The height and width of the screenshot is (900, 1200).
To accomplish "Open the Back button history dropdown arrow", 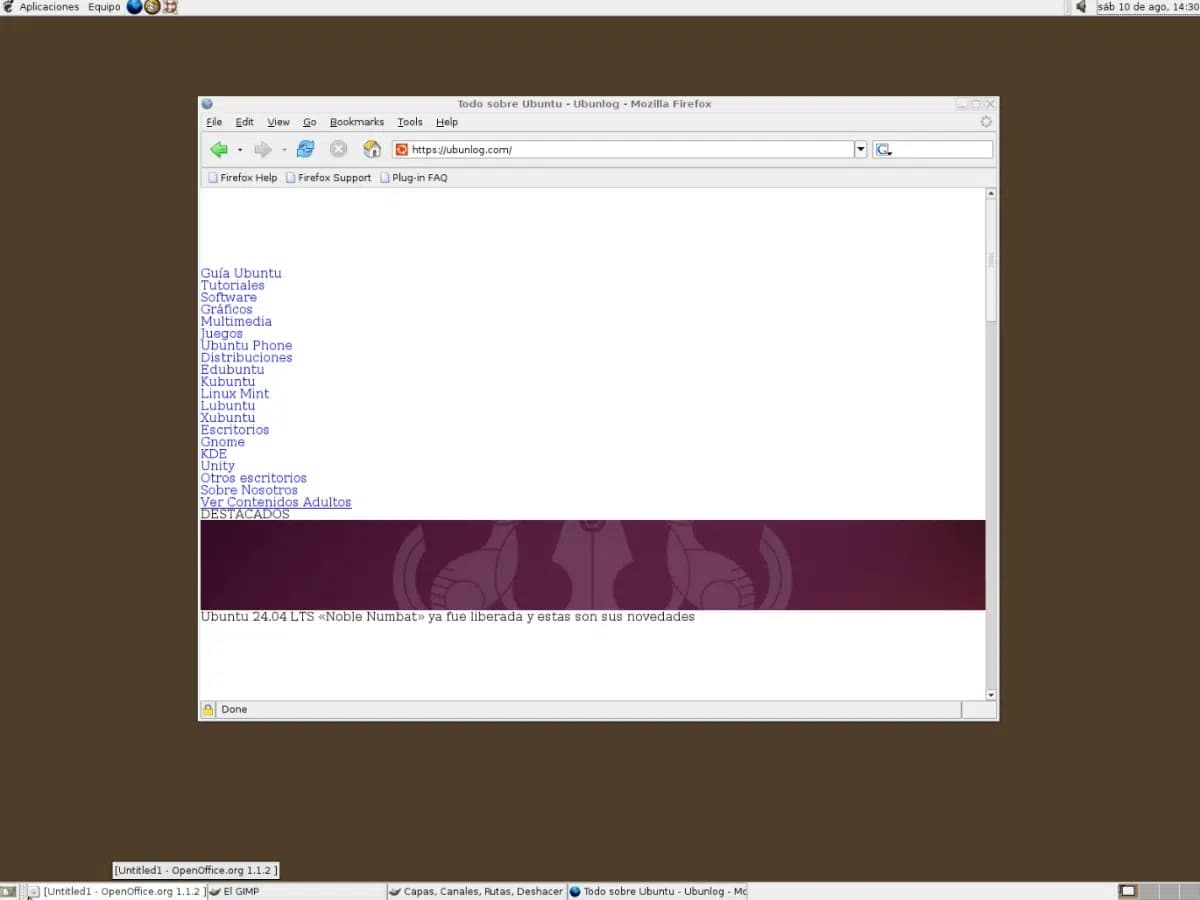I will pos(240,150).
